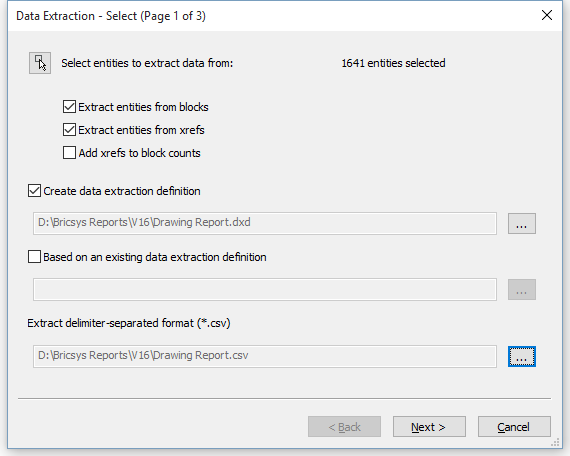Click the resize grip in dialog corner
The width and height of the screenshot is (570, 456).
tap(555, 442)
